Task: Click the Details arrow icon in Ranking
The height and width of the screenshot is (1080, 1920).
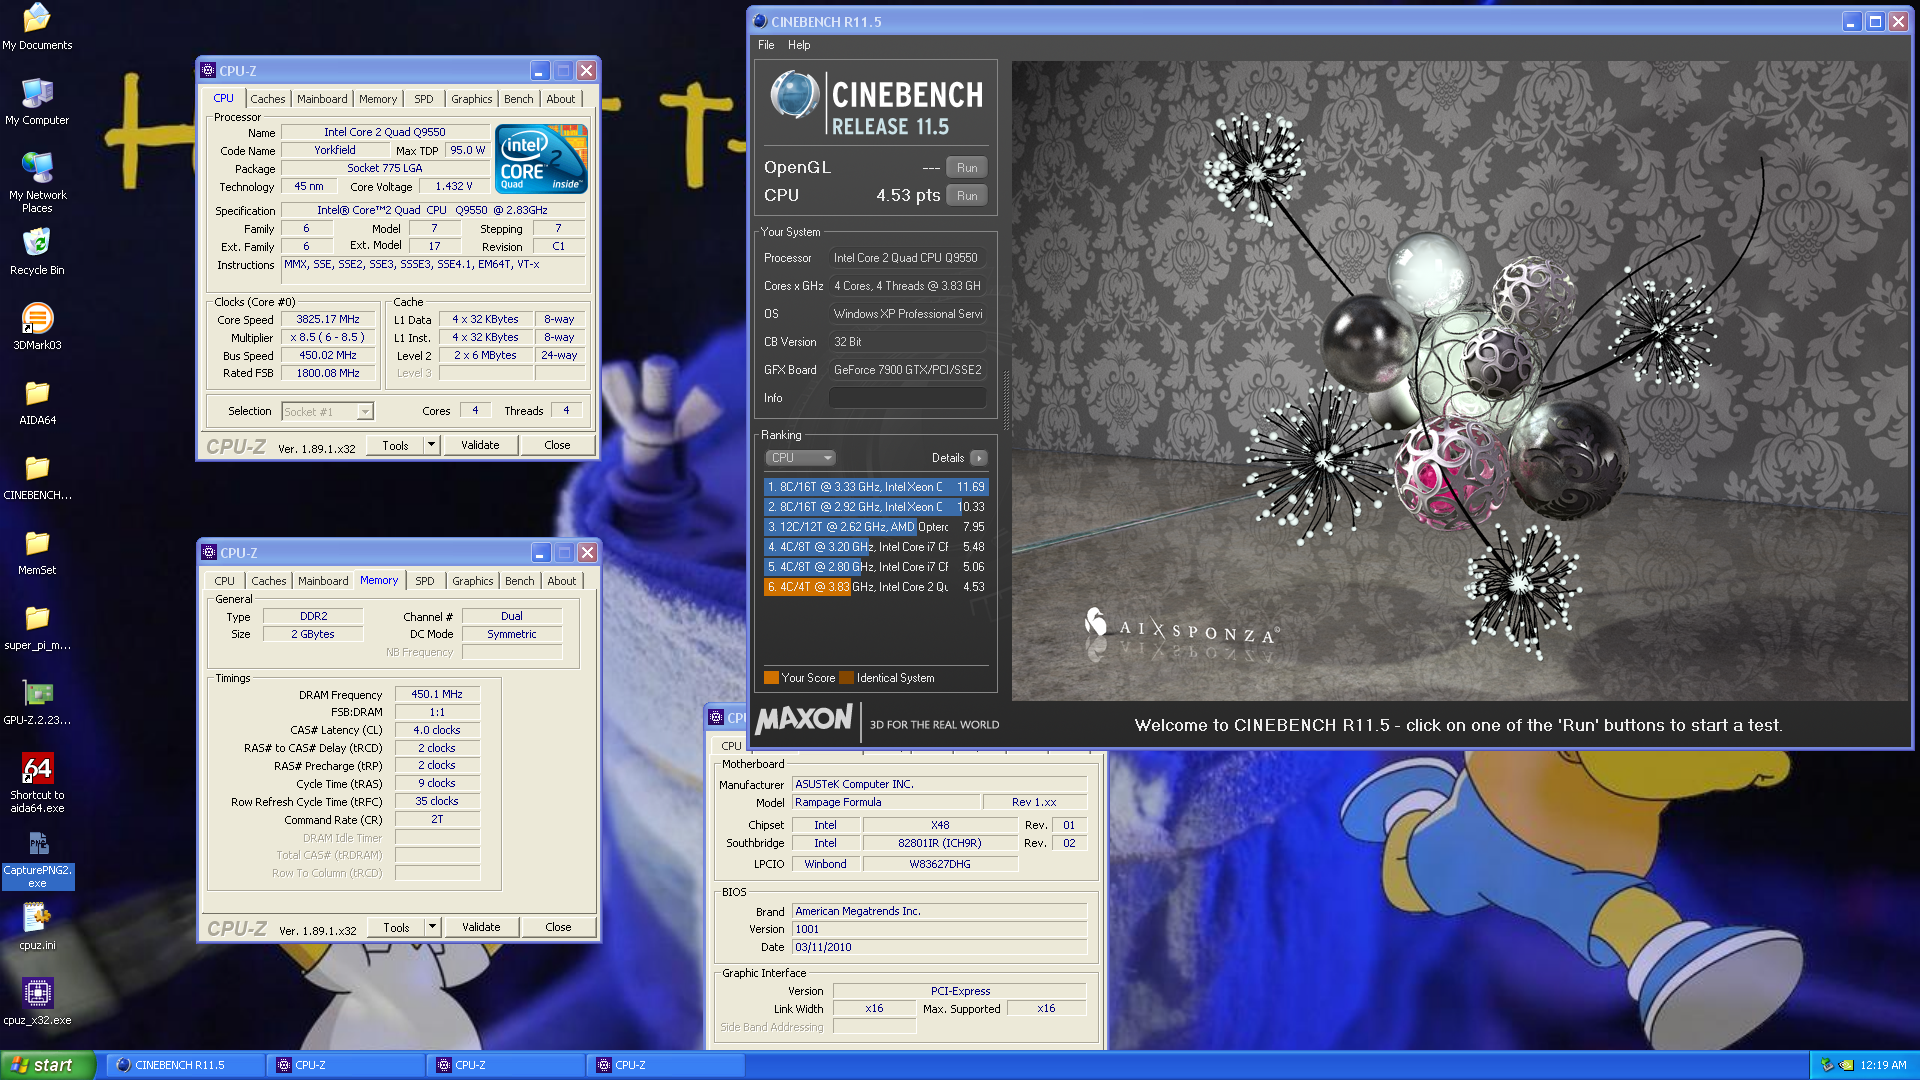Action: (978, 458)
